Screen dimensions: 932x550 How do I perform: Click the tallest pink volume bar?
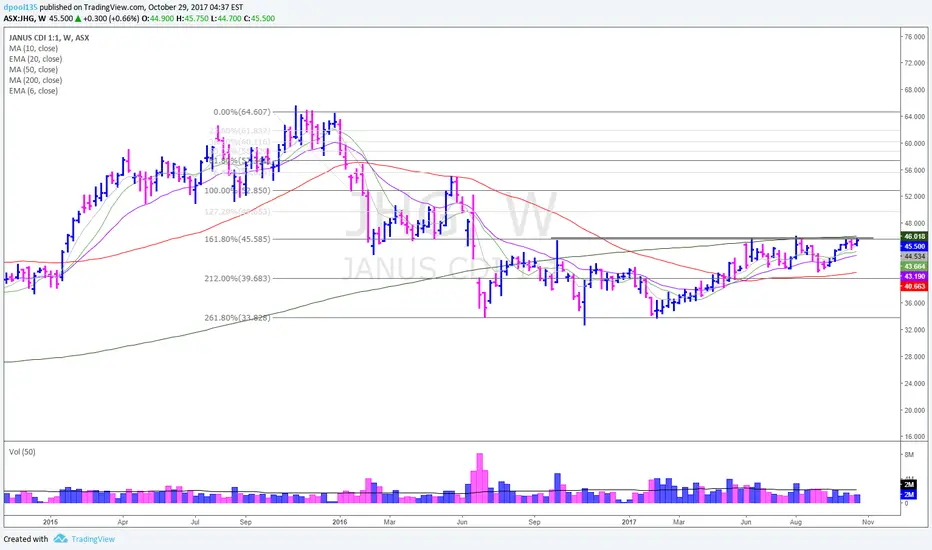[x=480, y=479]
